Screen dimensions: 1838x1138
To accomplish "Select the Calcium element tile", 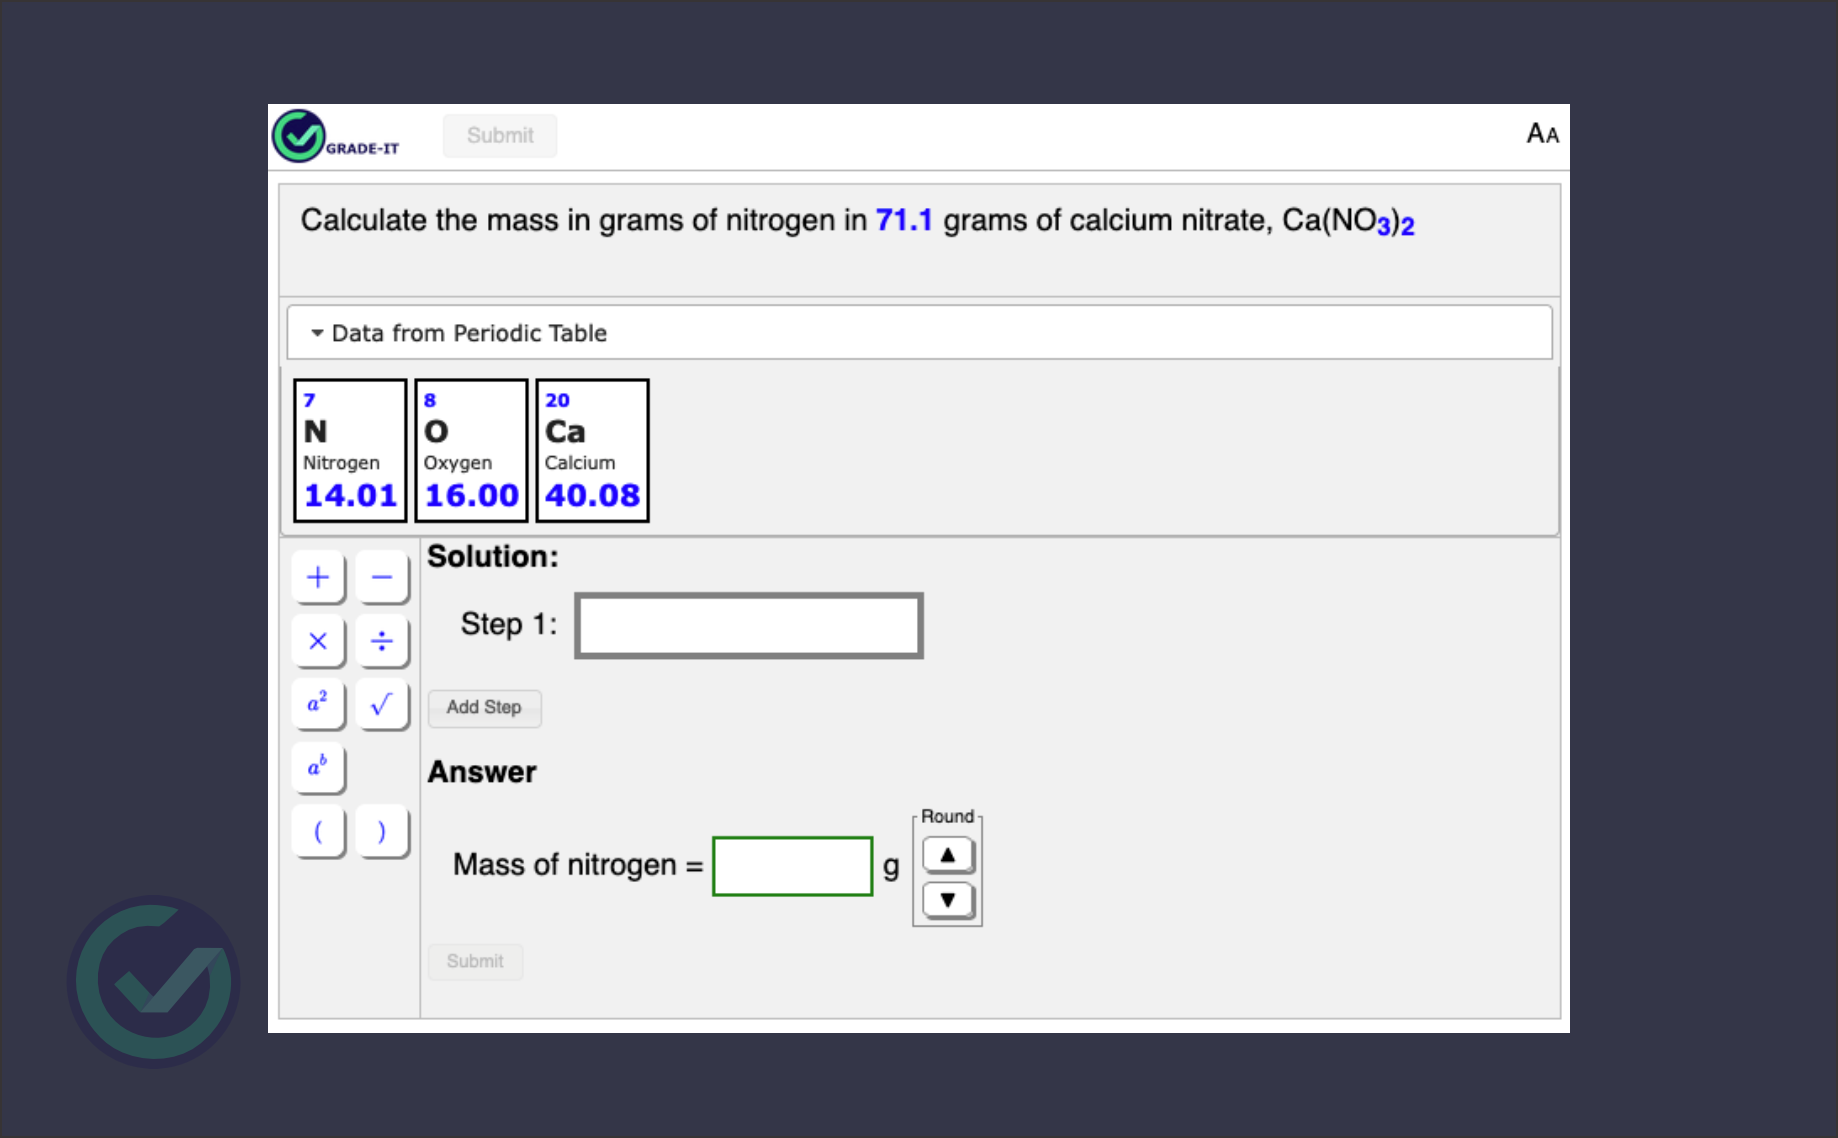I will click(592, 450).
